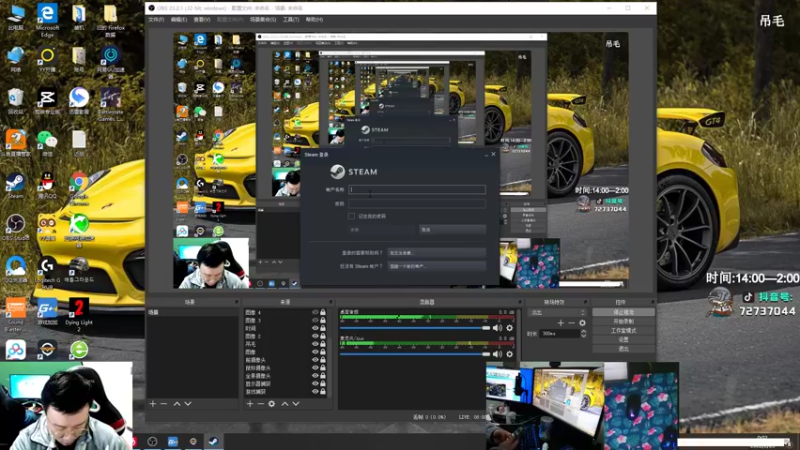Mute desktop audio speaker icon in mixer
This screenshot has height=450, width=800.
[x=497, y=328]
